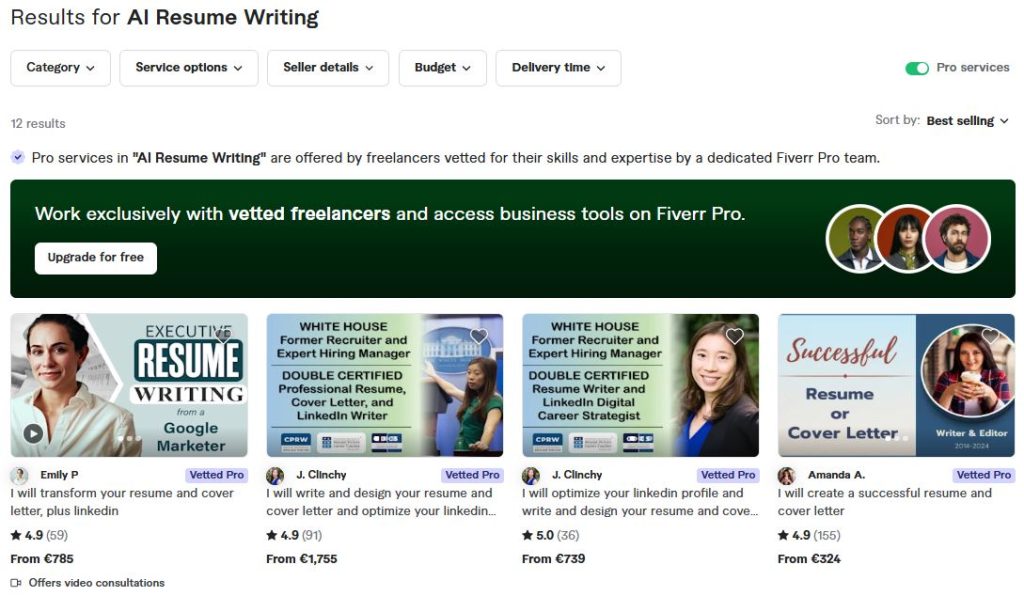Favorite J. Clinchy's resume writer gig heart
This screenshot has height=596, width=1024.
[x=479, y=336]
